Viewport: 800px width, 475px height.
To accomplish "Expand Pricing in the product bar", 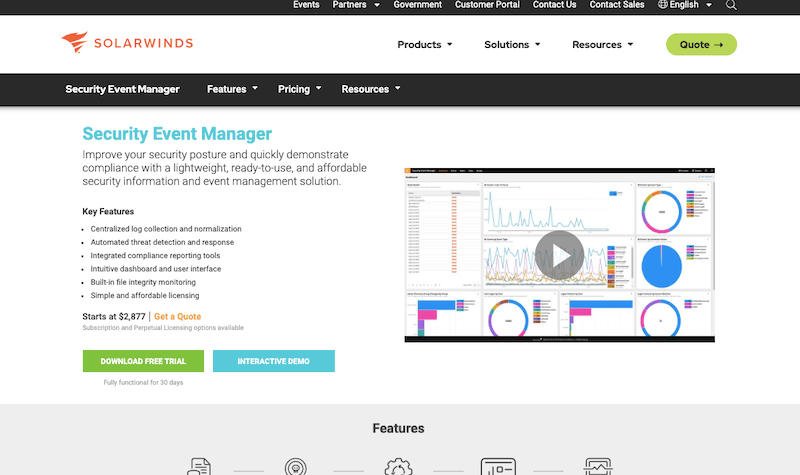I will 299,89.
